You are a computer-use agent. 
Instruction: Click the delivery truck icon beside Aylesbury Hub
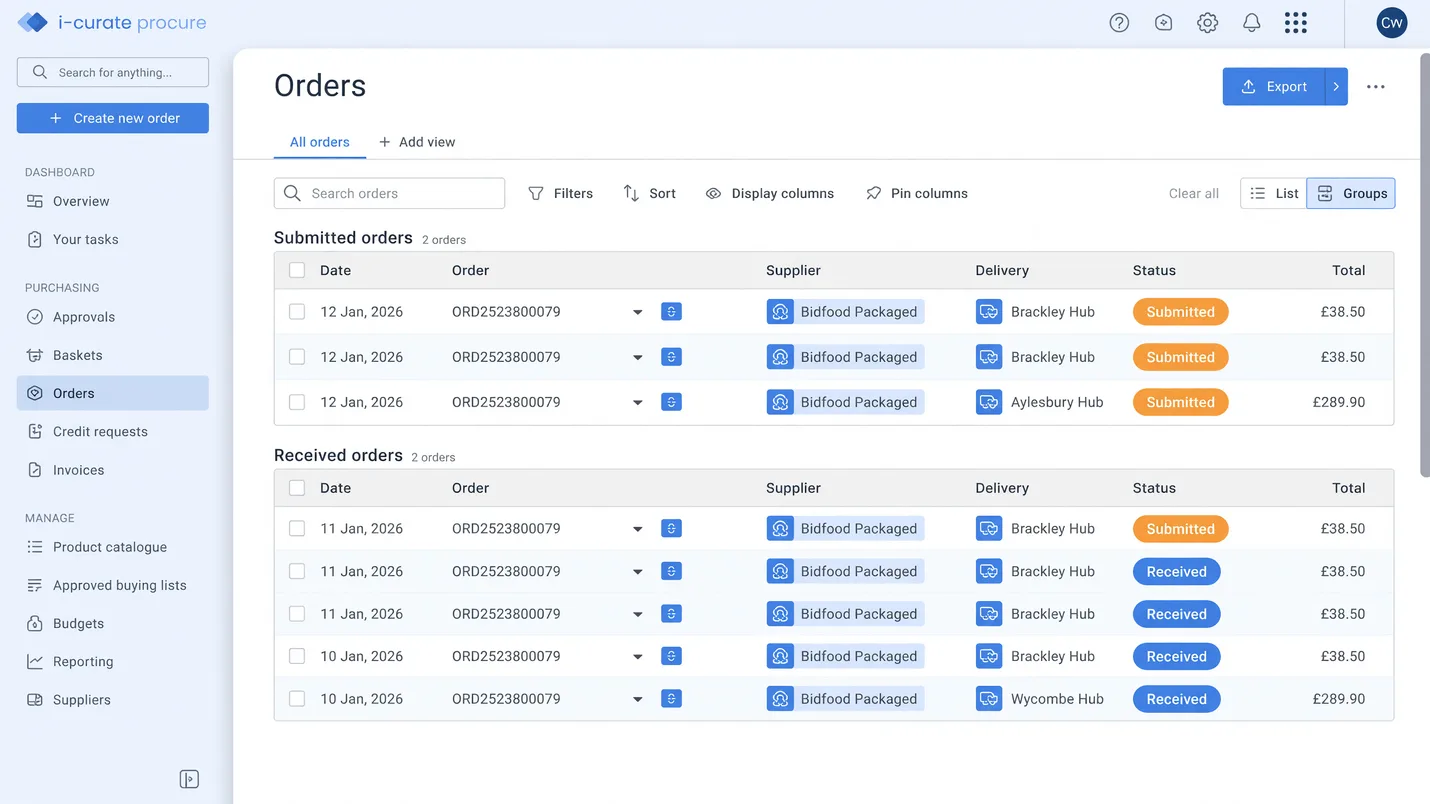click(988, 402)
